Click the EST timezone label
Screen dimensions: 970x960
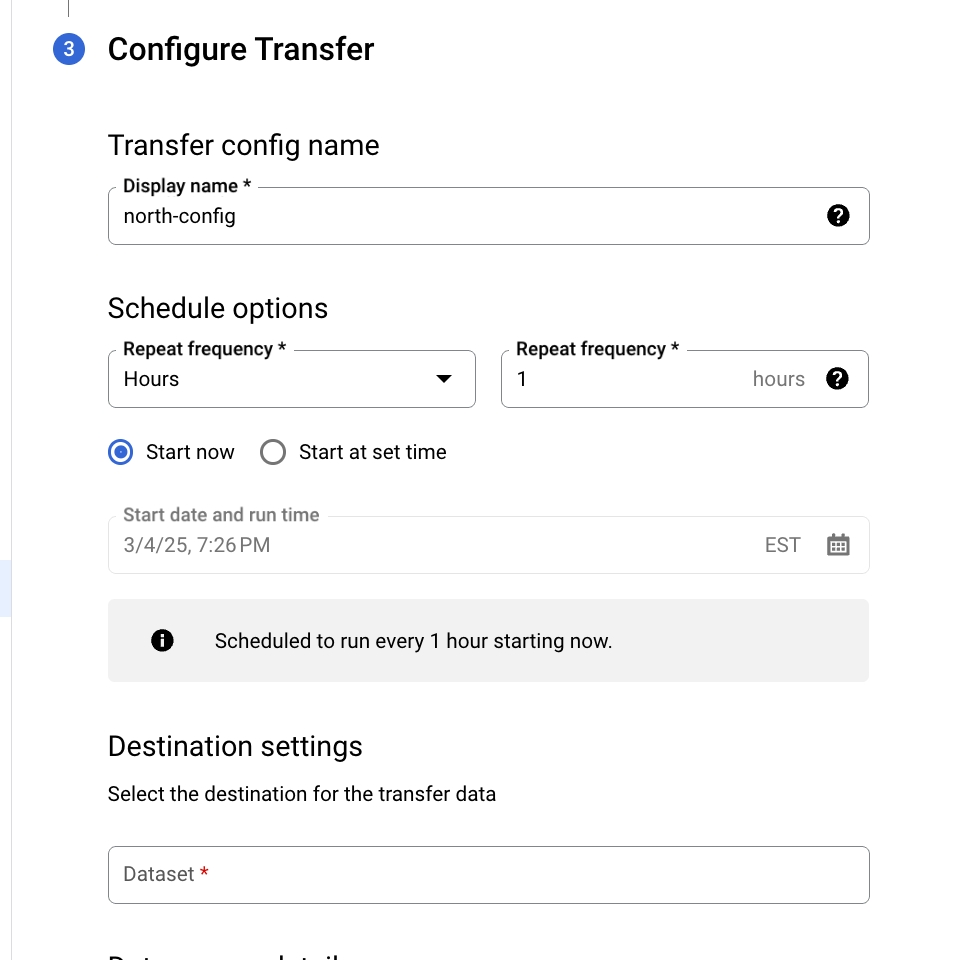tap(782, 545)
